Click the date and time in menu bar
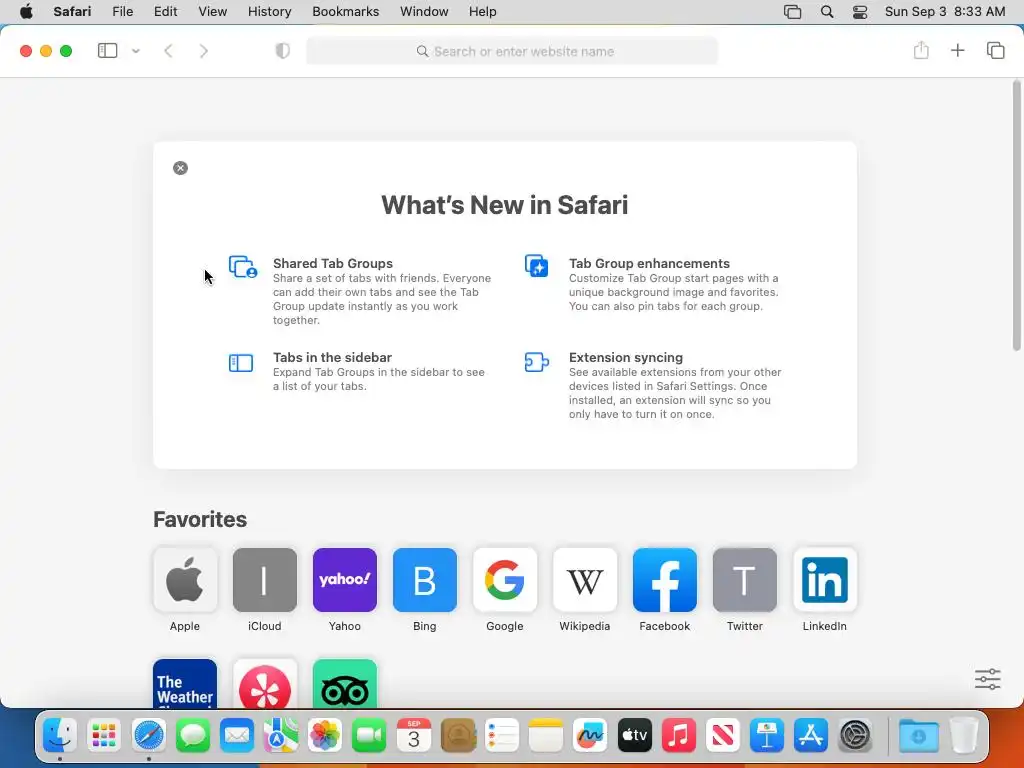 coord(945,12)
